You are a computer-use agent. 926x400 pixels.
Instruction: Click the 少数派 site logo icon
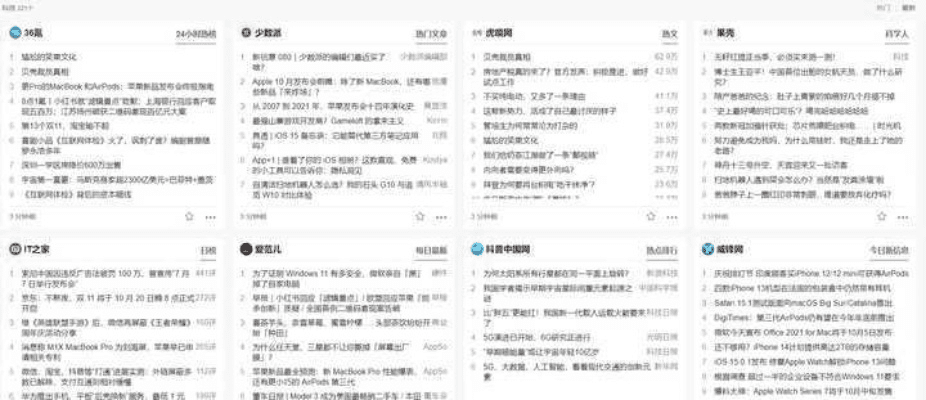(246, 32)
